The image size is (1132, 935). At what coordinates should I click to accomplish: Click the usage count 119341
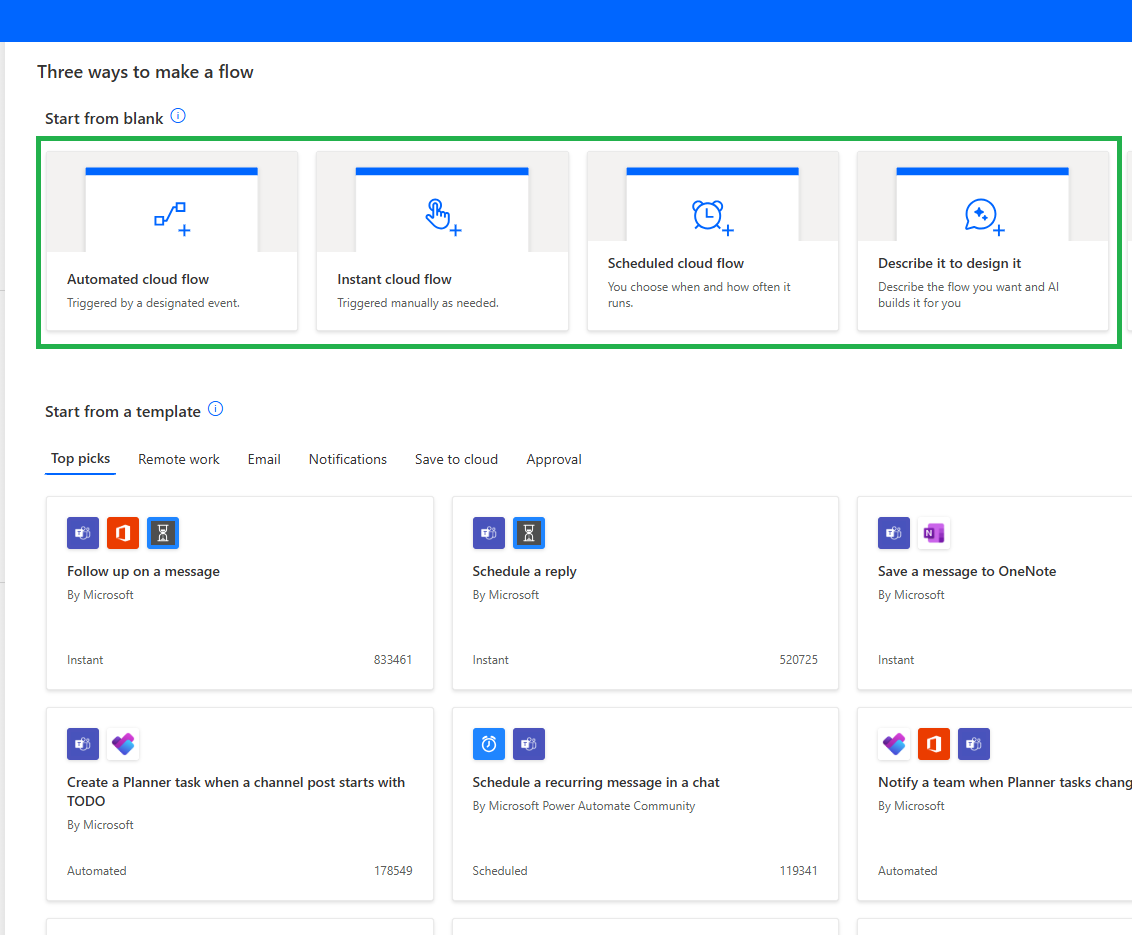(798, 871)
